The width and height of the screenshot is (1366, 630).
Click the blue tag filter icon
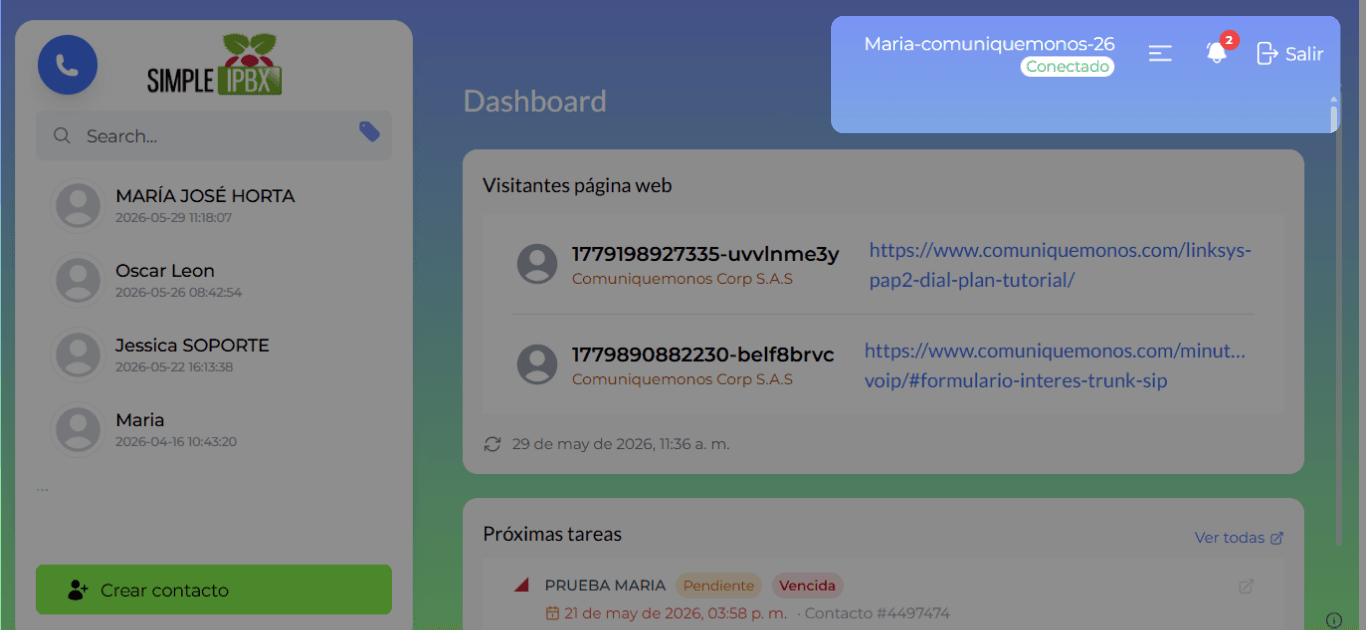[369, 132]
